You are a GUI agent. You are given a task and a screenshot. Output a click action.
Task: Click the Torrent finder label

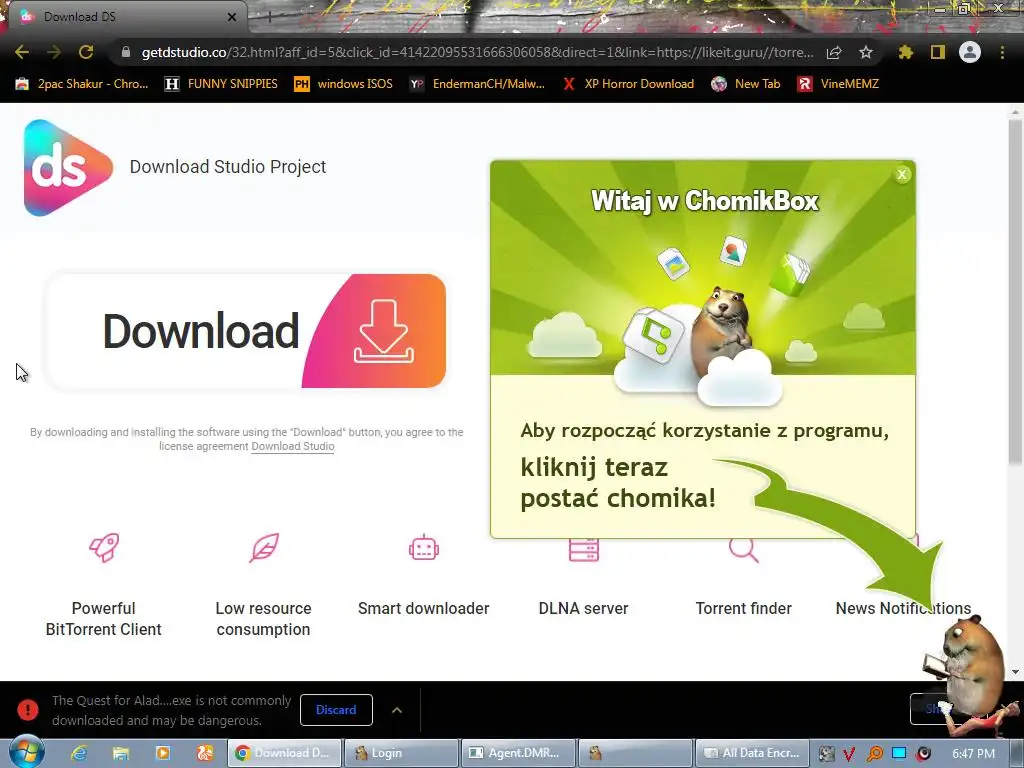[x=743, y=609]
